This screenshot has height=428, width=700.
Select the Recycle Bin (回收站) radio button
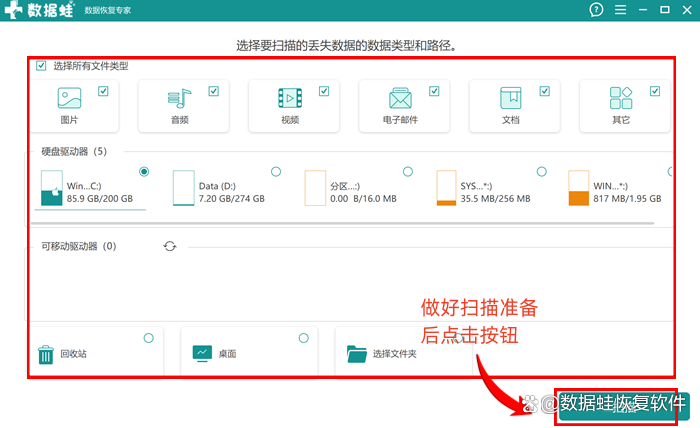149,338
